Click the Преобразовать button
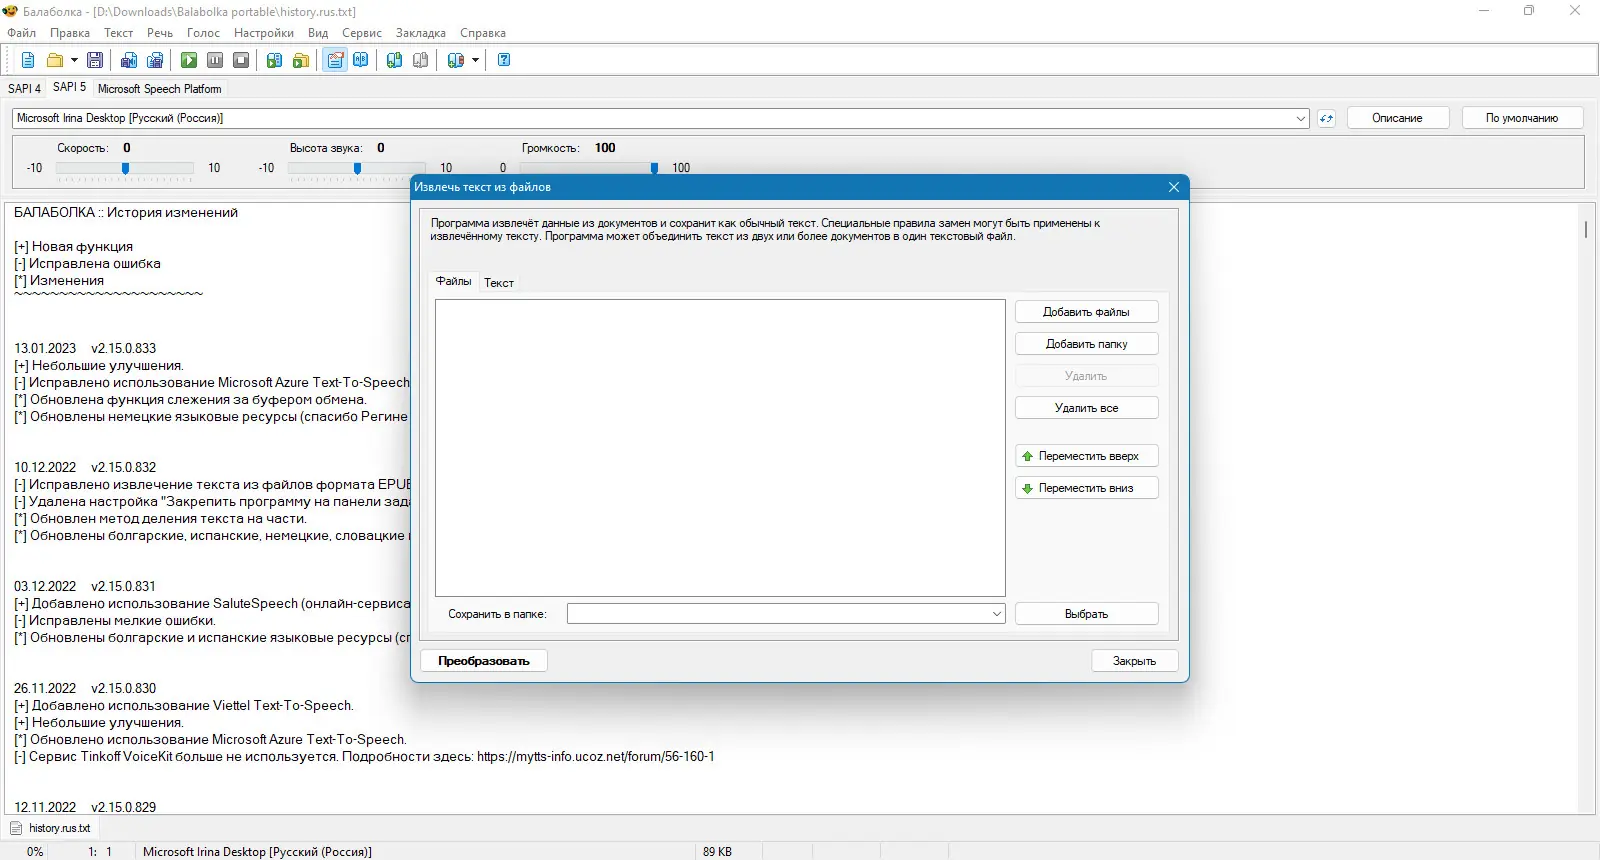 click(x=484, y=661)
